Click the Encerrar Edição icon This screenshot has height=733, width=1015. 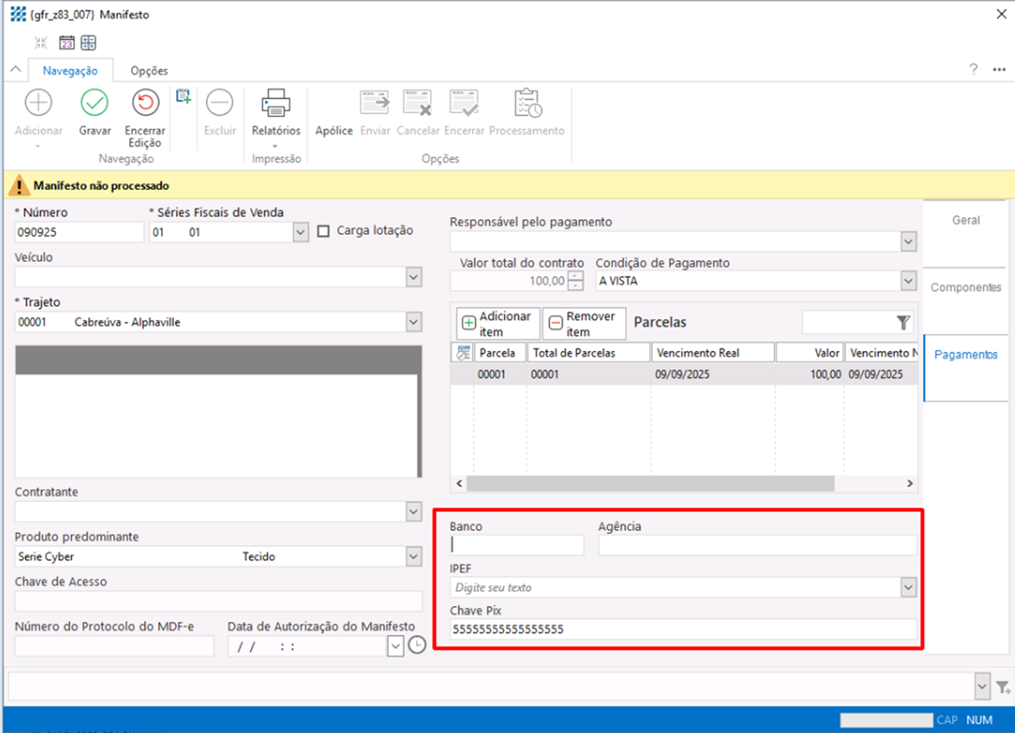pyautogui.click(x=145, y=103)
